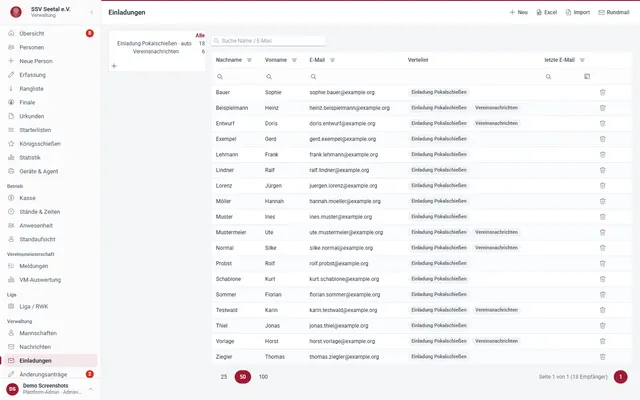
Task: View Statistik page
Action: [50, 158]
